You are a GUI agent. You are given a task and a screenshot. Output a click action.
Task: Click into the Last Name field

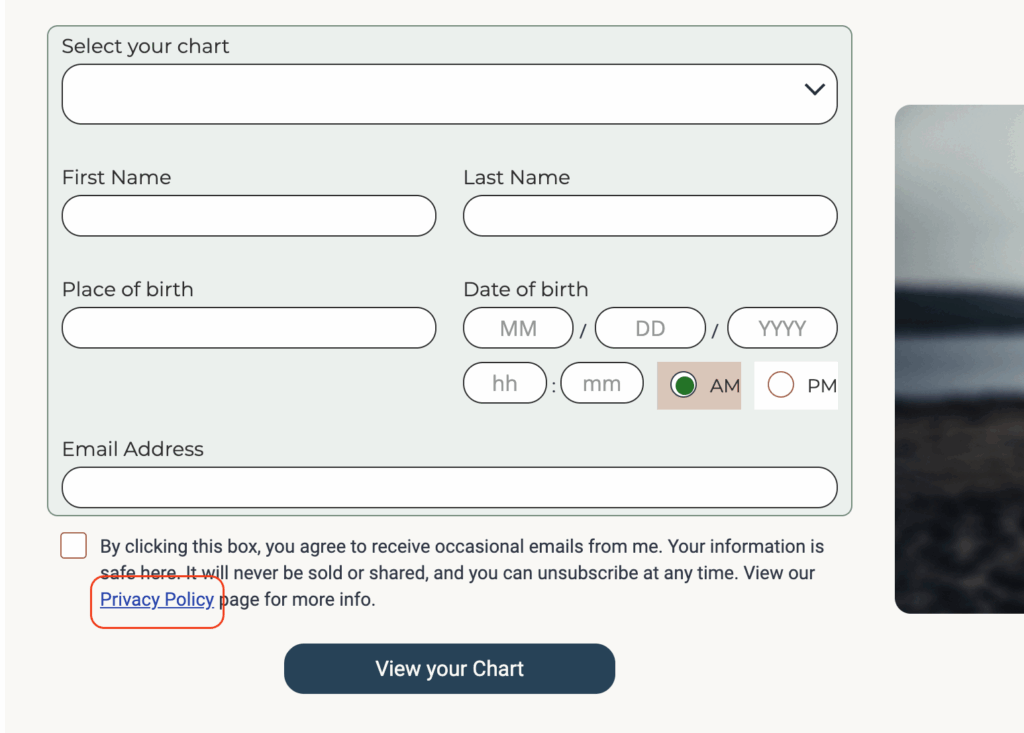pos(650,216)
